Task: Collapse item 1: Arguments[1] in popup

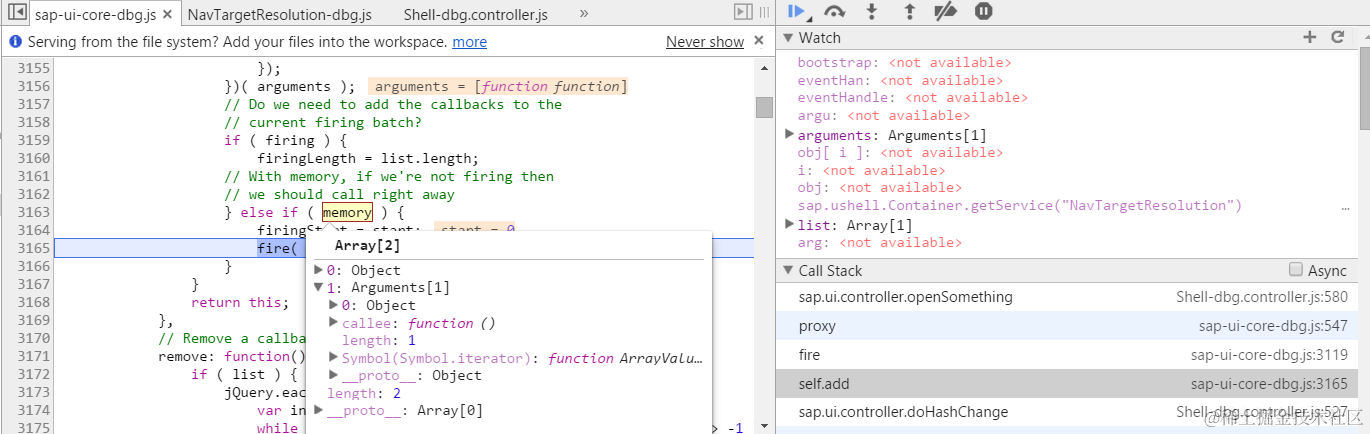Action: tap(319, 288)
